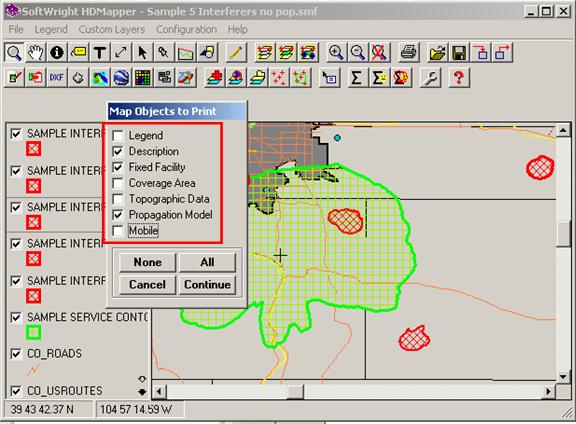Click the None button
The height and width of the screenshot is (424, 576).
[148, 262]
